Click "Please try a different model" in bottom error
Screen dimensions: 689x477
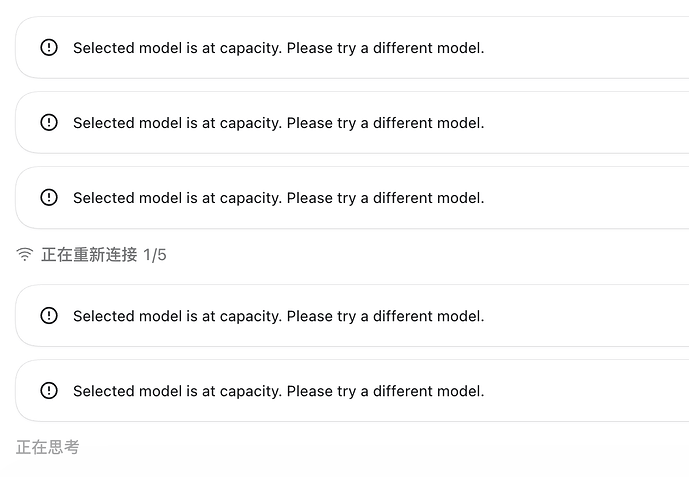click(385, 391)
